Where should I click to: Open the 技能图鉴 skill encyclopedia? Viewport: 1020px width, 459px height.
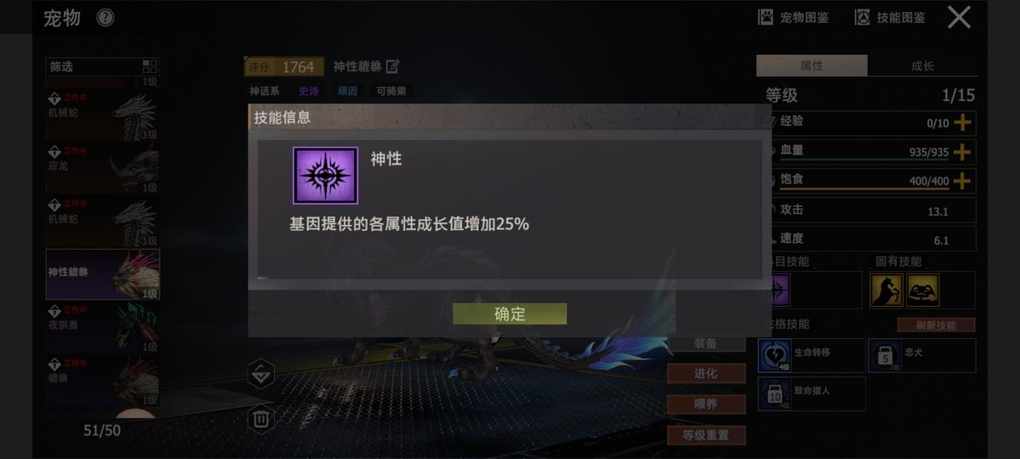[x=890, y=18]
